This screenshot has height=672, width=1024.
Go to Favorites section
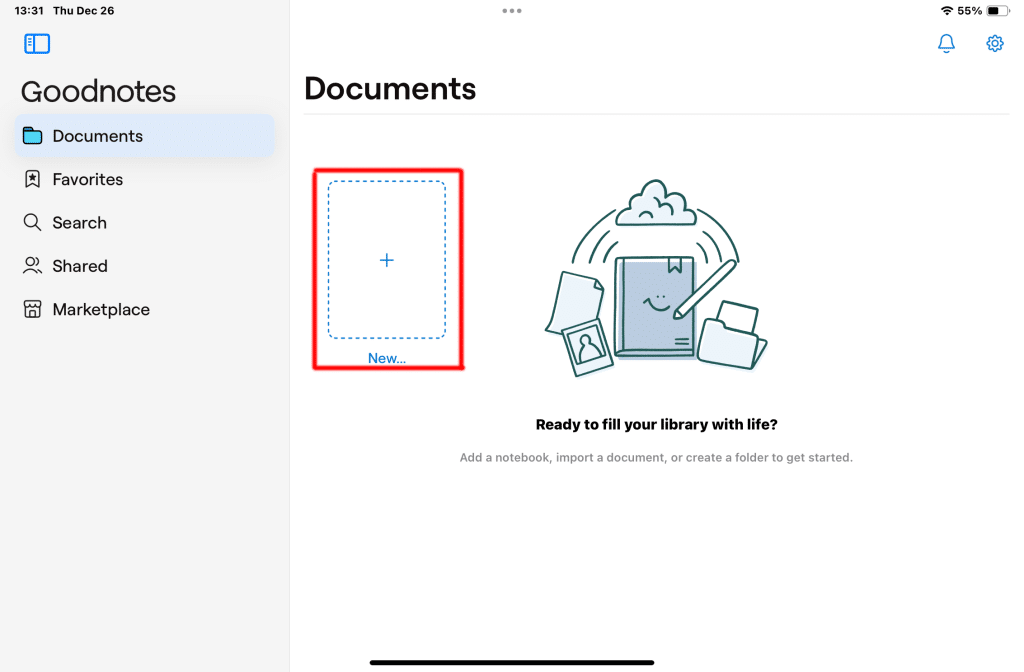144,179
